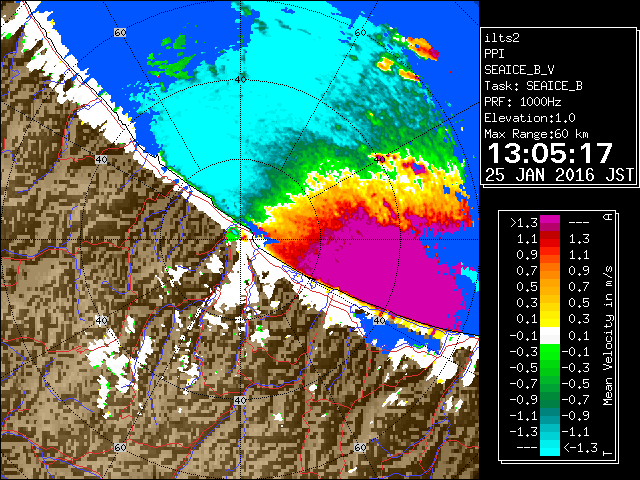Pick the red band in the legend
640x480 pixels.
pyautogui.click(x=550, y=243)
